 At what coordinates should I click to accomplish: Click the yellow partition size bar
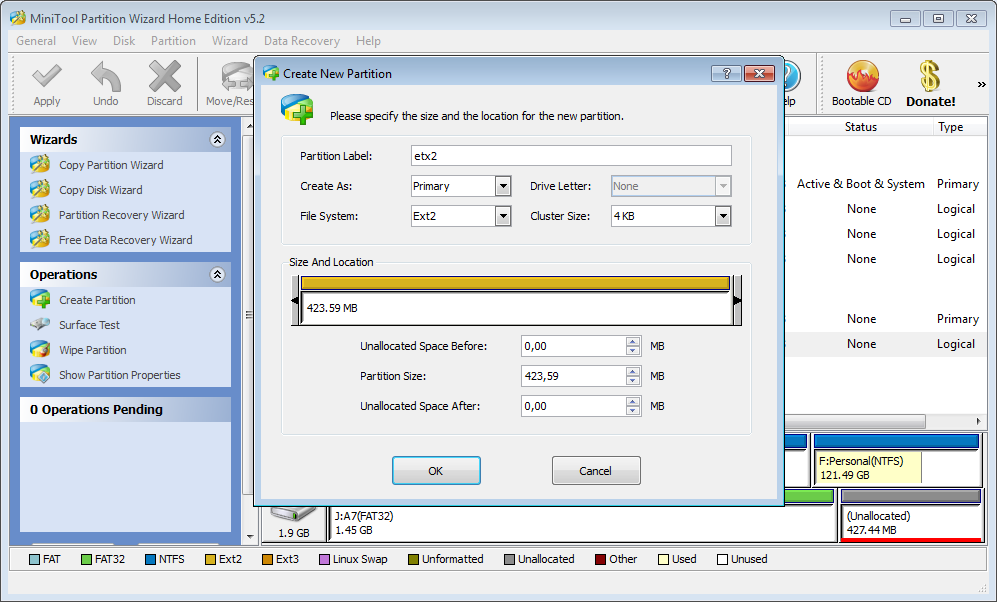(515, 284)
